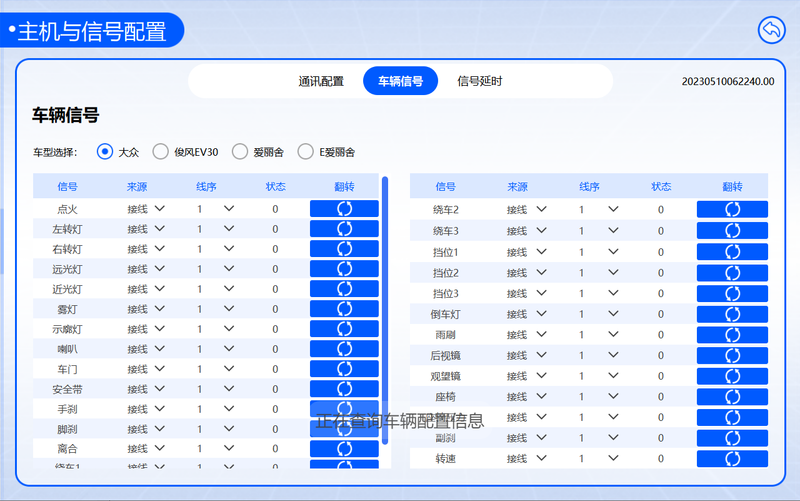800x501 pixels.
Task: Click the 示廓灯 signal name
Action: pos(67,329)
